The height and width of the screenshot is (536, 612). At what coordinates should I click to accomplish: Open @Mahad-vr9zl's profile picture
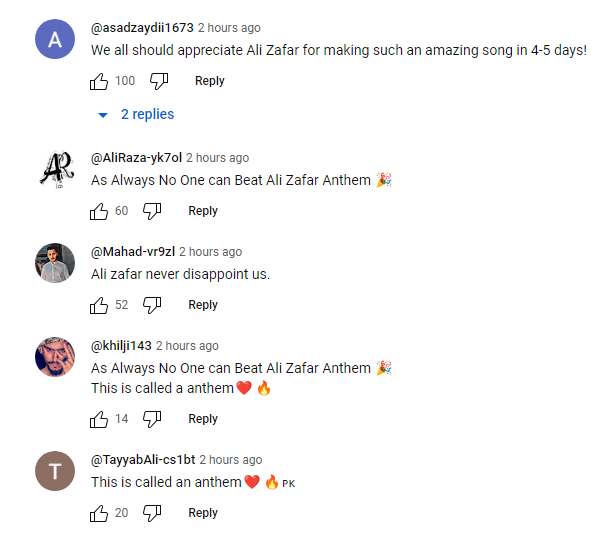click(x=54, y=264)
